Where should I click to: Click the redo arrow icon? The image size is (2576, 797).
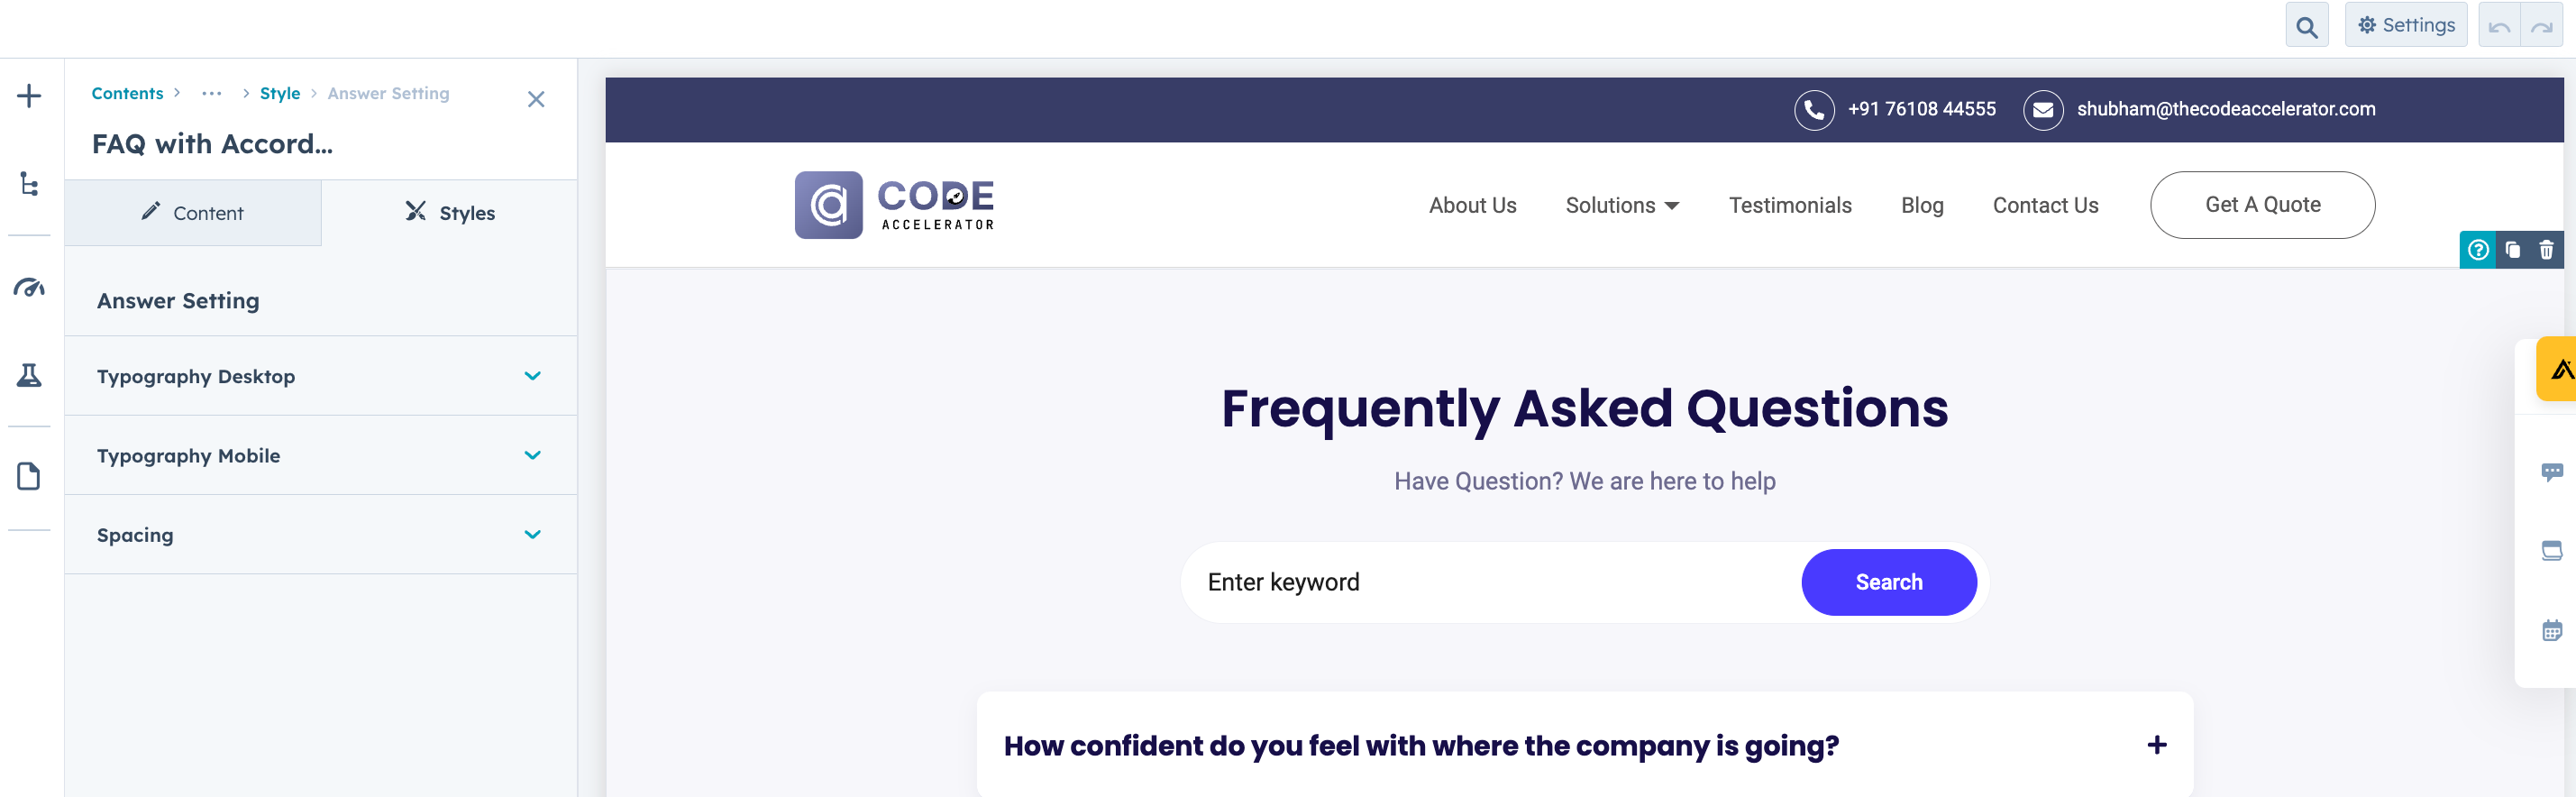point(2541,26)
